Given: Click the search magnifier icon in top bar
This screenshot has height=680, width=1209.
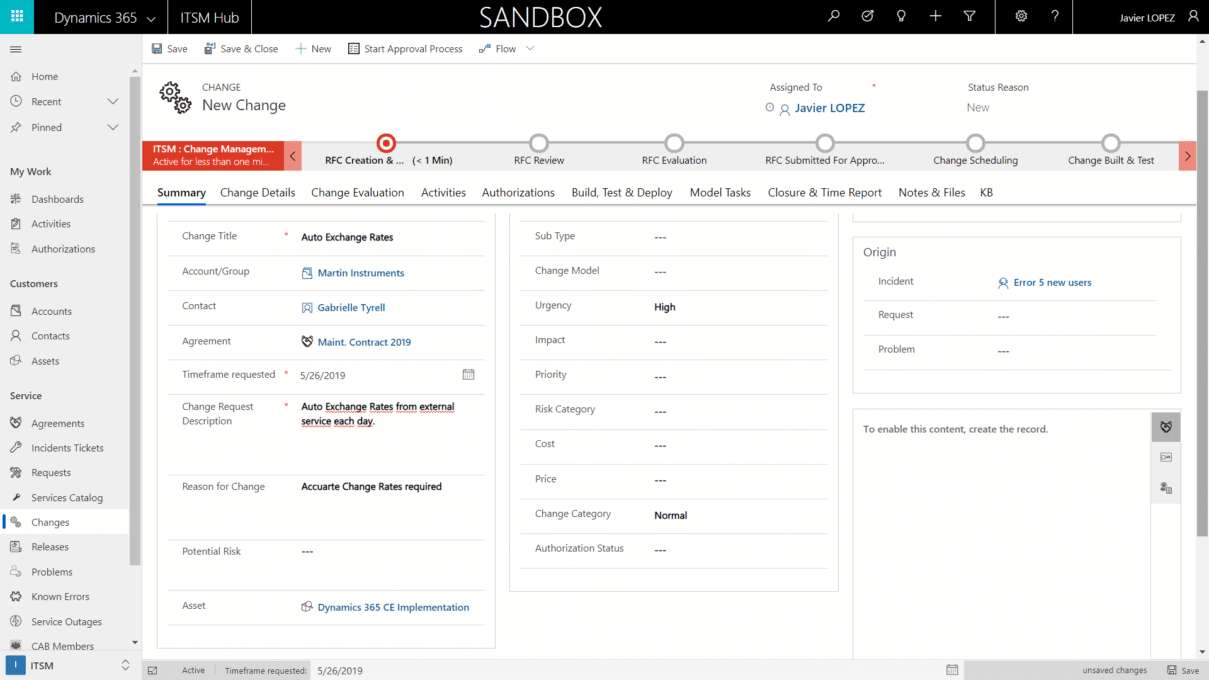Looking at the screenshot, I should click(834, 16).
